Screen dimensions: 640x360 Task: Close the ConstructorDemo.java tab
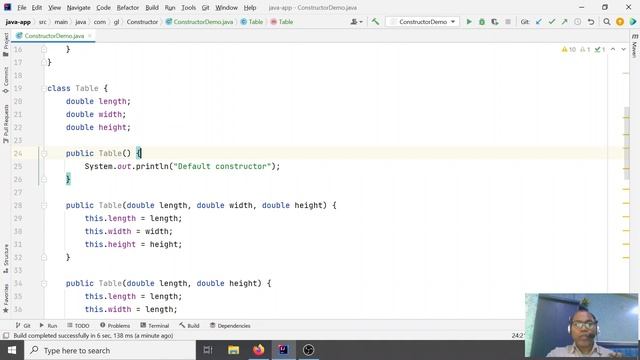point(90,36)
